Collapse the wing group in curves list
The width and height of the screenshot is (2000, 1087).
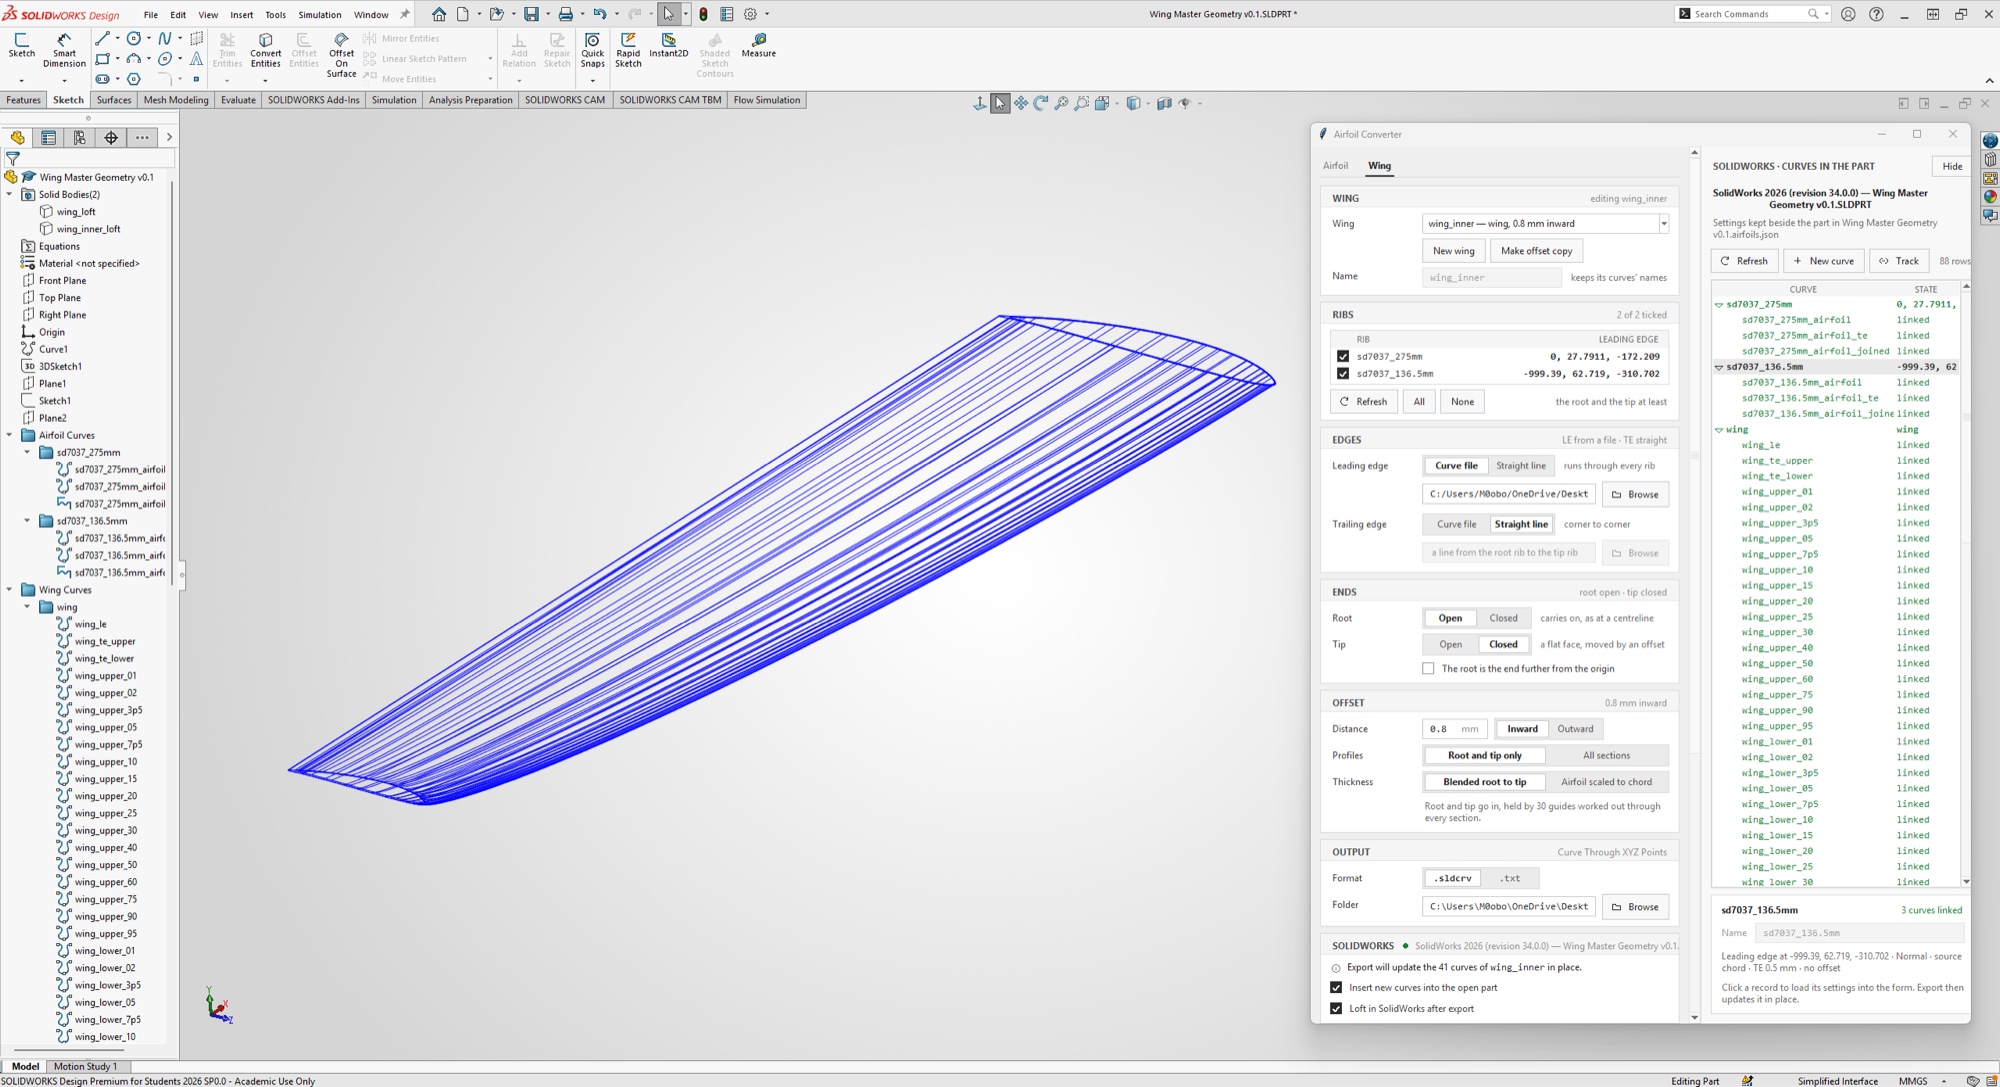pos(1719,430)
